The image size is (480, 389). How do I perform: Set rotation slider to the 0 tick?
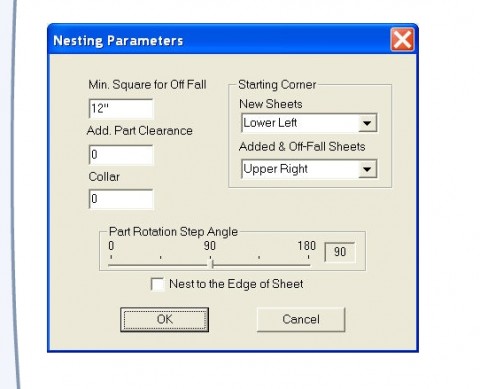tap(111, 257)
